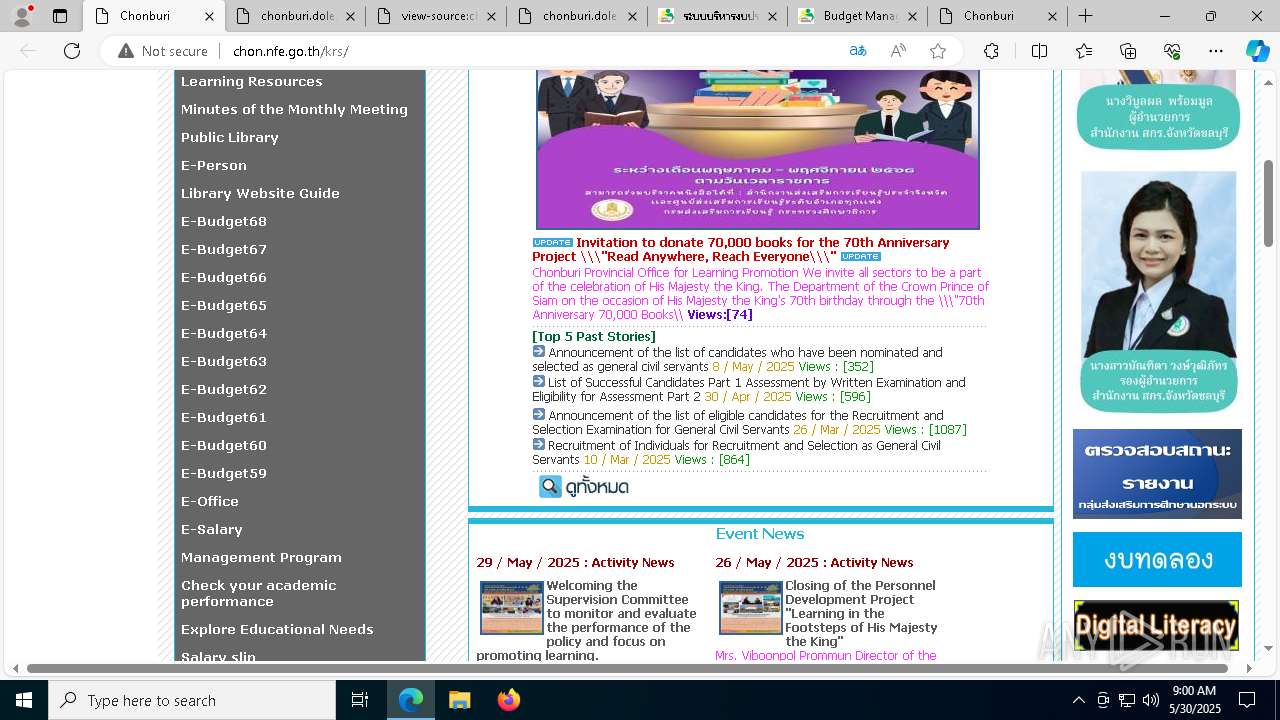Launch Firefox from the taskbar
1280x720 pixels.
pos(509,700)
